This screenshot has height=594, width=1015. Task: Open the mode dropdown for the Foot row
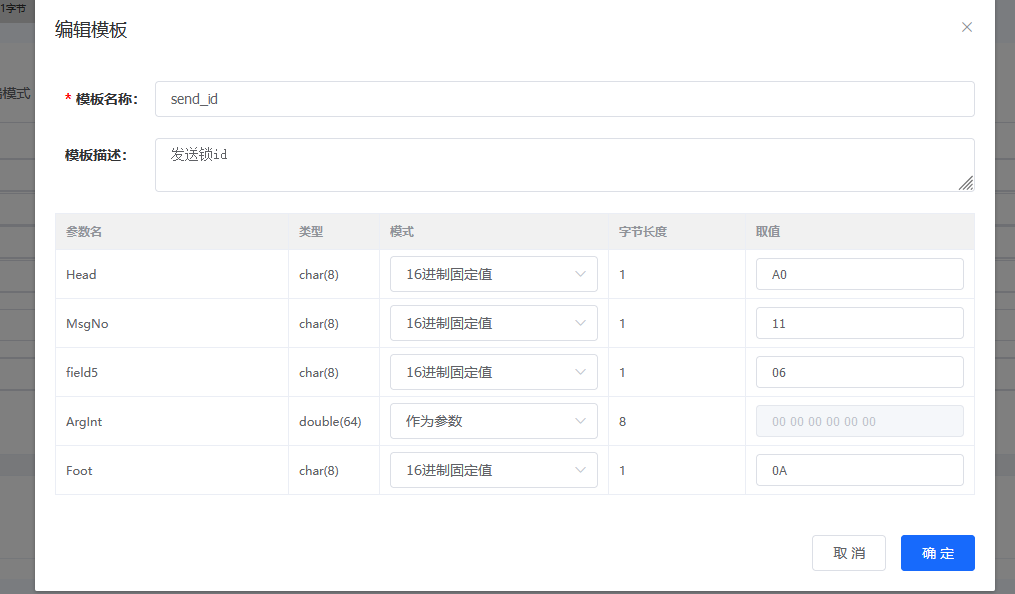pyautogui.click(x=493, y=470)
